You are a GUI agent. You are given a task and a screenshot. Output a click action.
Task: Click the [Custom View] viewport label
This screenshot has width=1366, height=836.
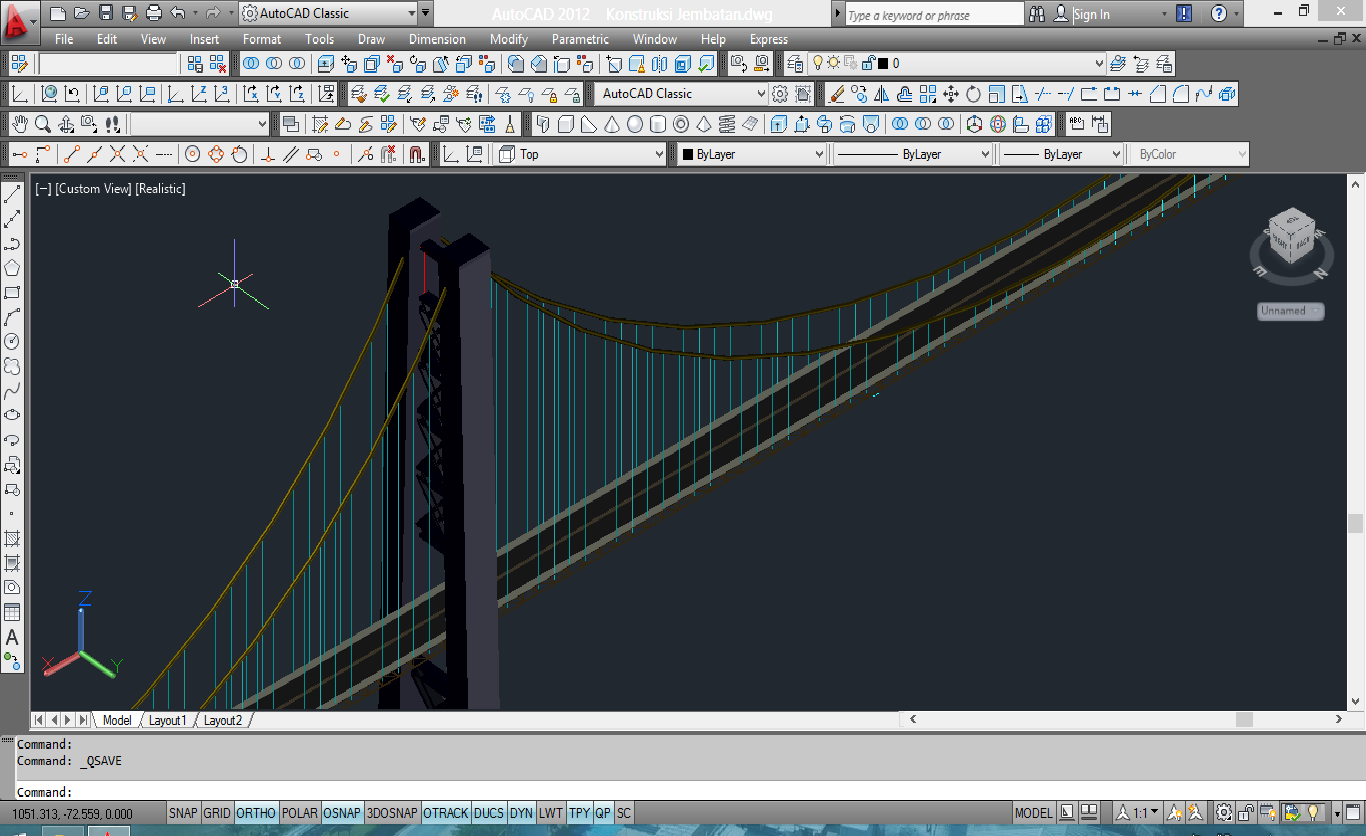point(93,188)
